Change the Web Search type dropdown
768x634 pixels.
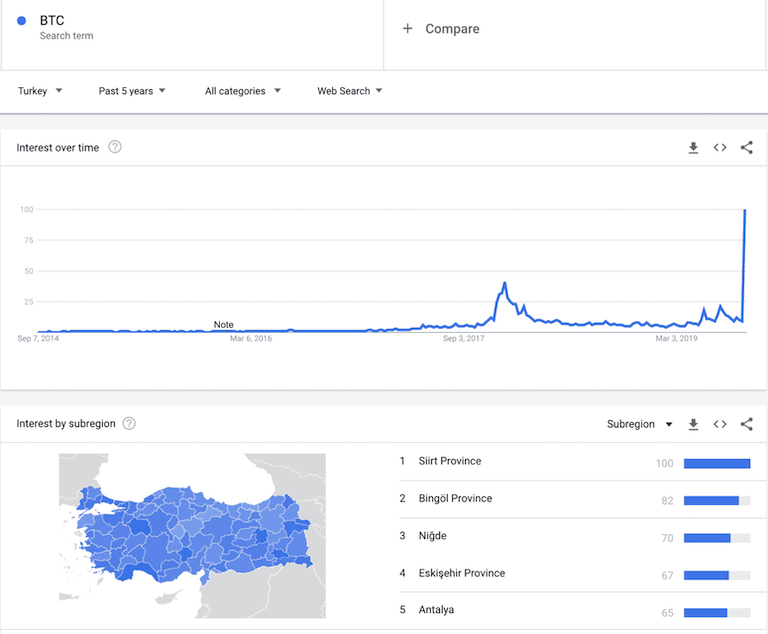(349, 91)
